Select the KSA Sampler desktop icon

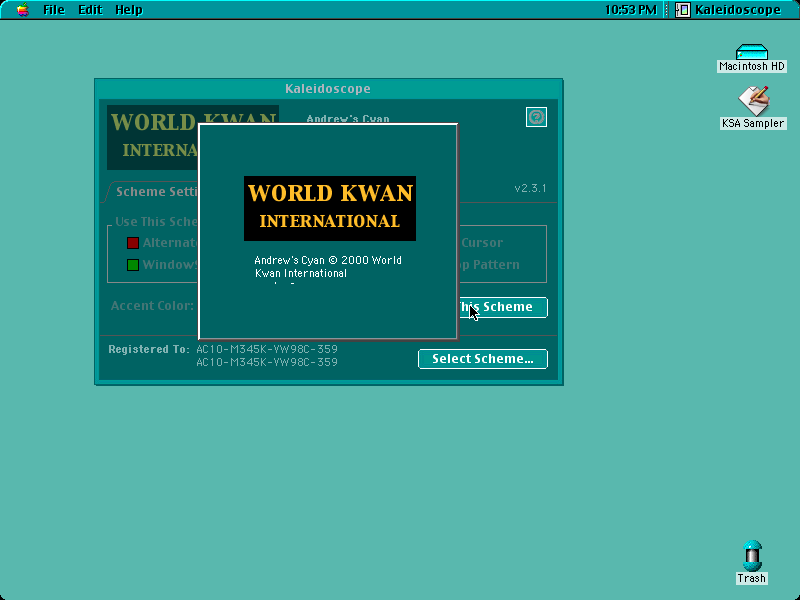pos(753,108)
